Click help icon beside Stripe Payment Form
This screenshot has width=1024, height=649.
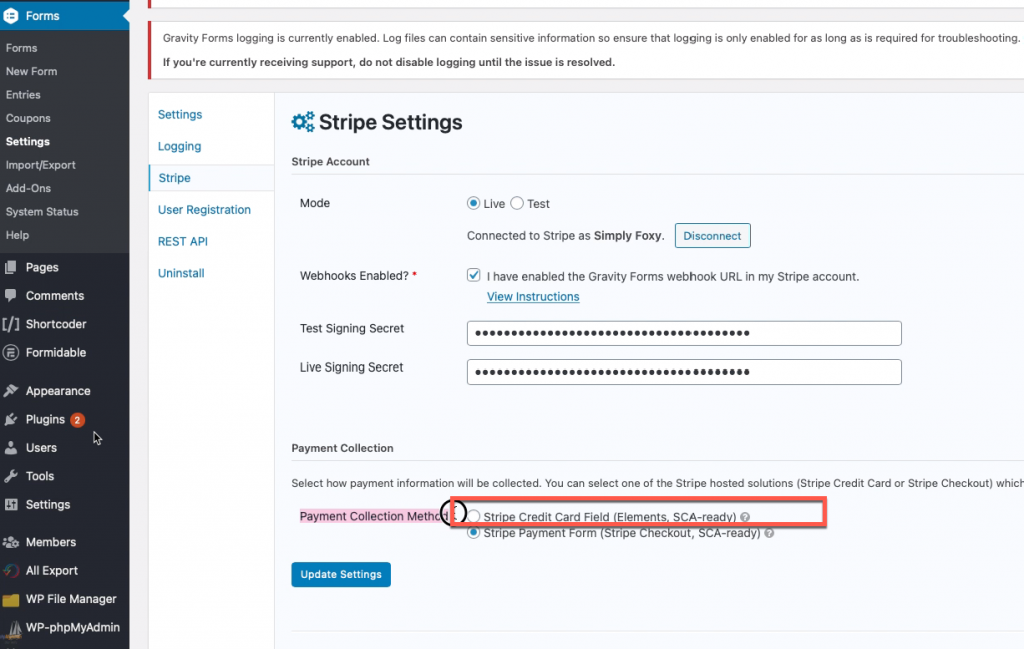coord(769,533)
